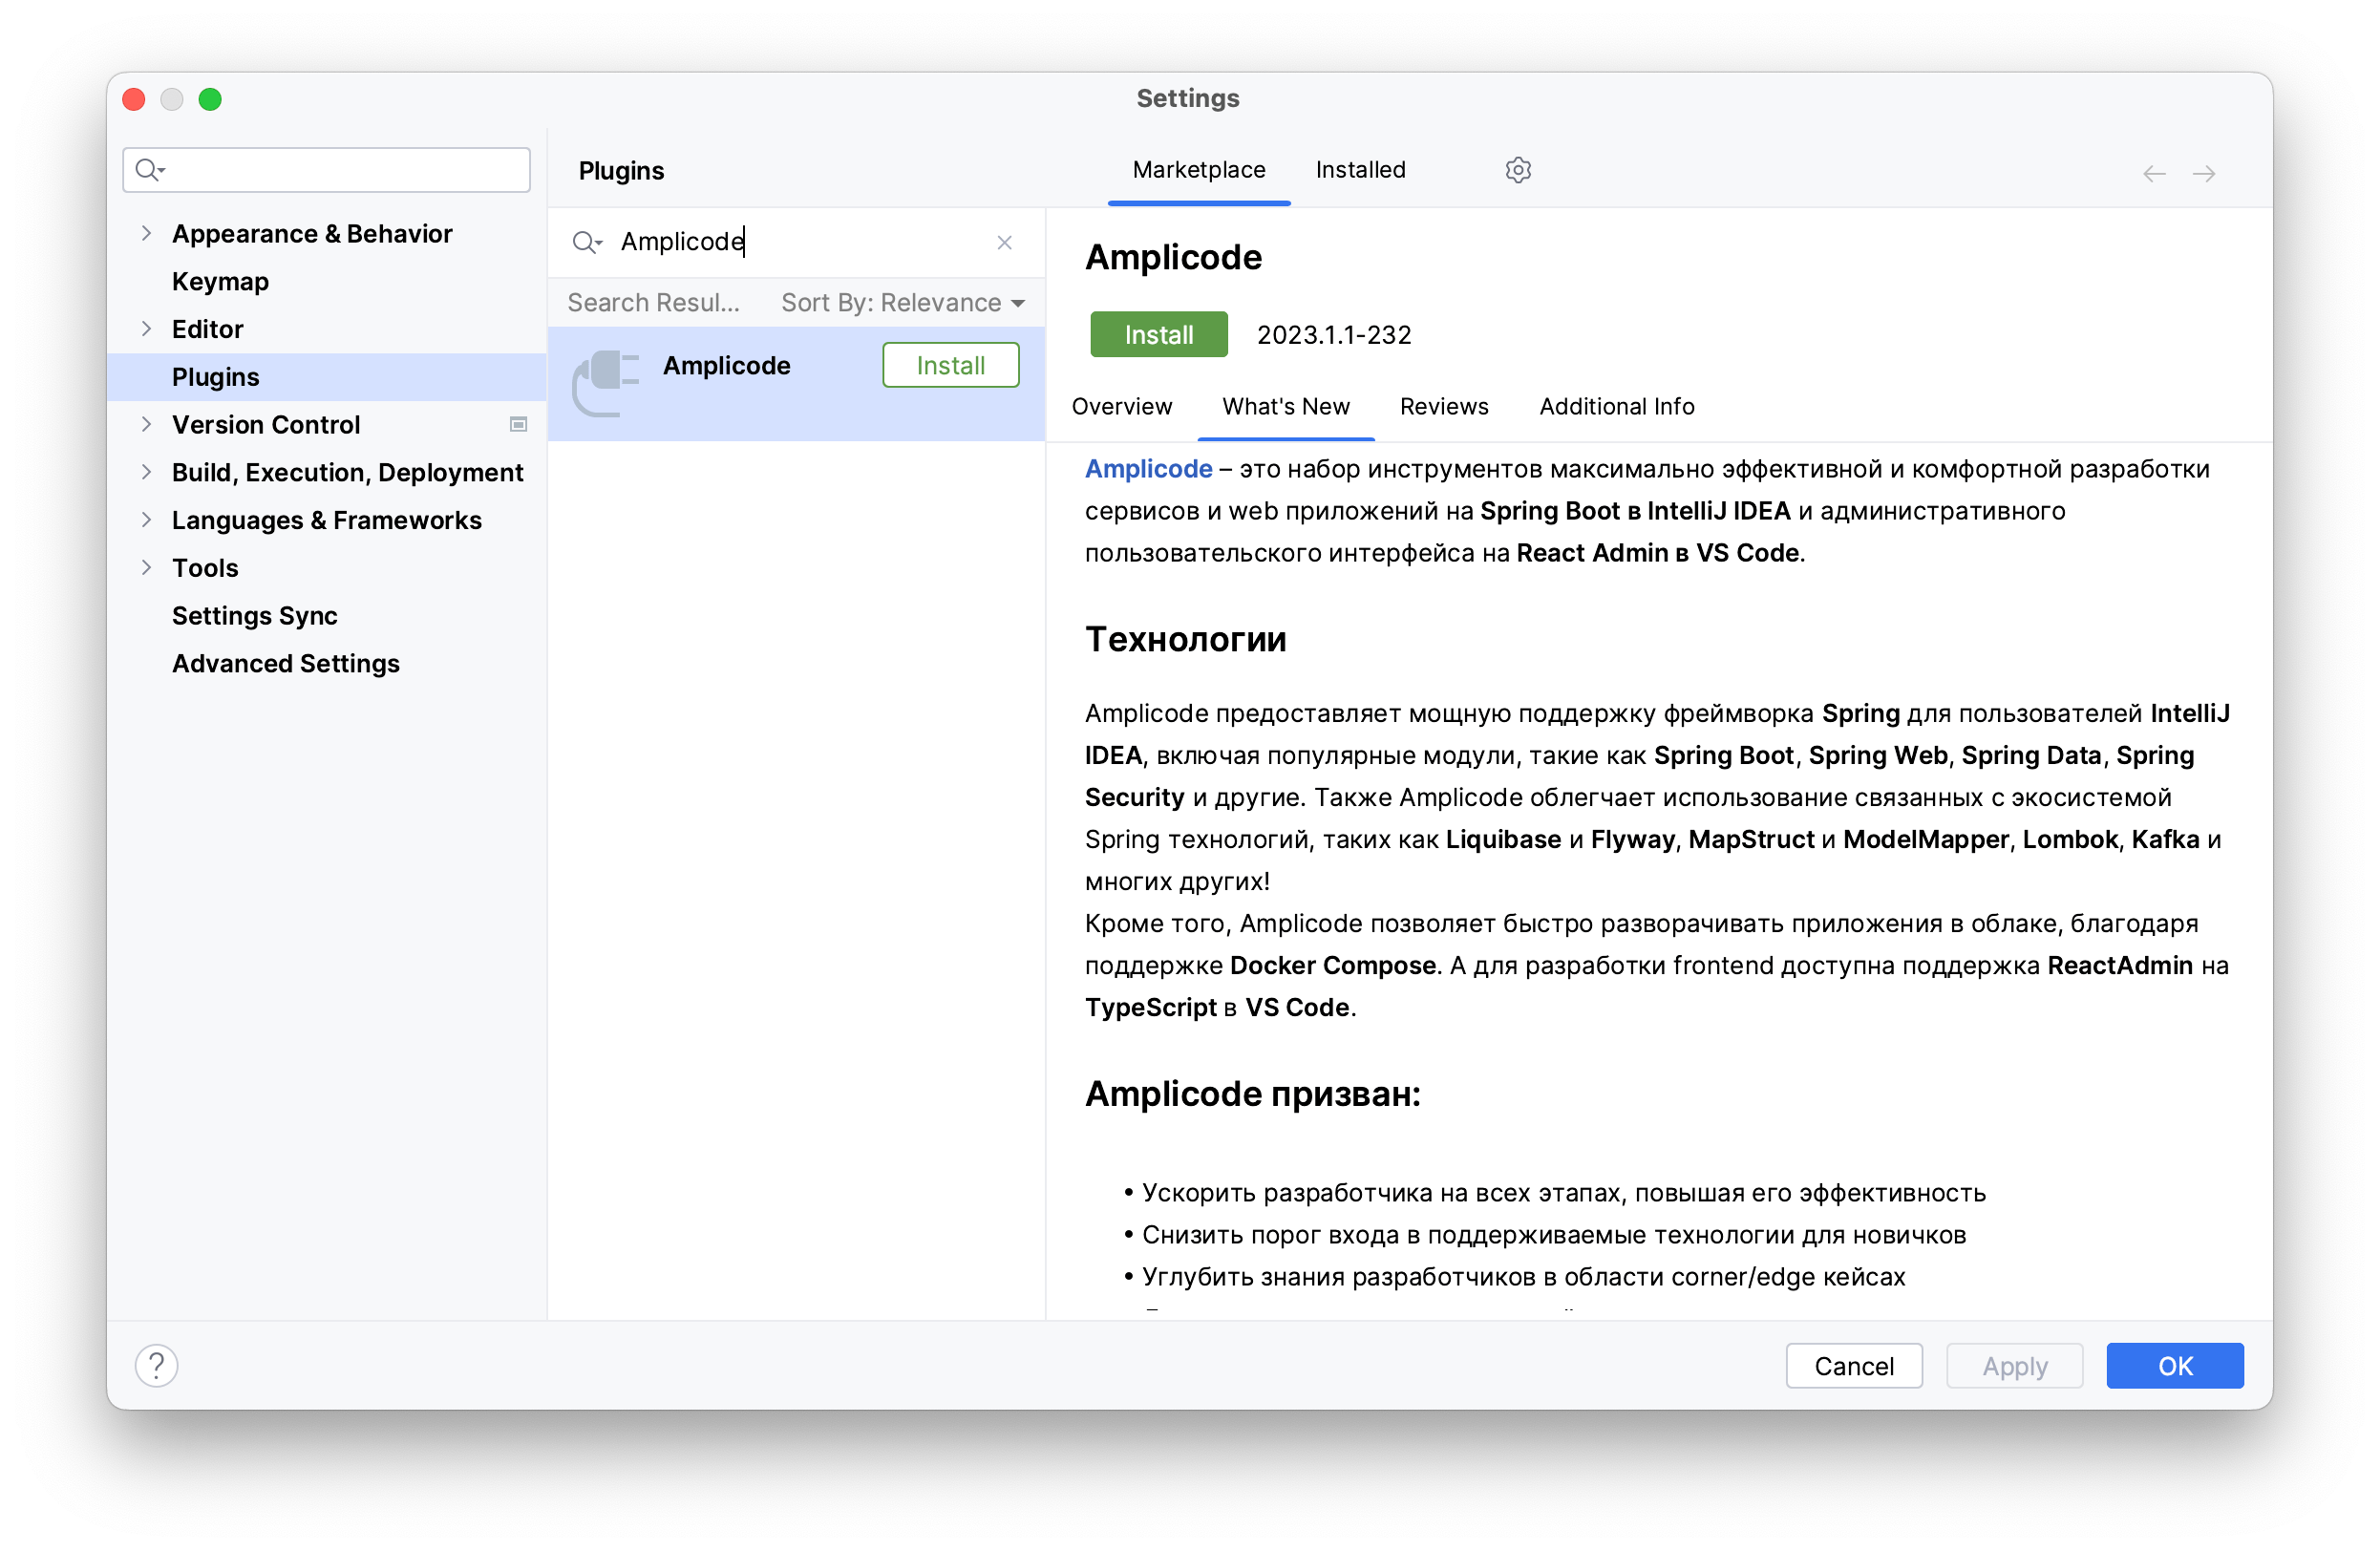Open the Amplicode hyperlink in description
2380x1551 pixels.
point(1148,469)
